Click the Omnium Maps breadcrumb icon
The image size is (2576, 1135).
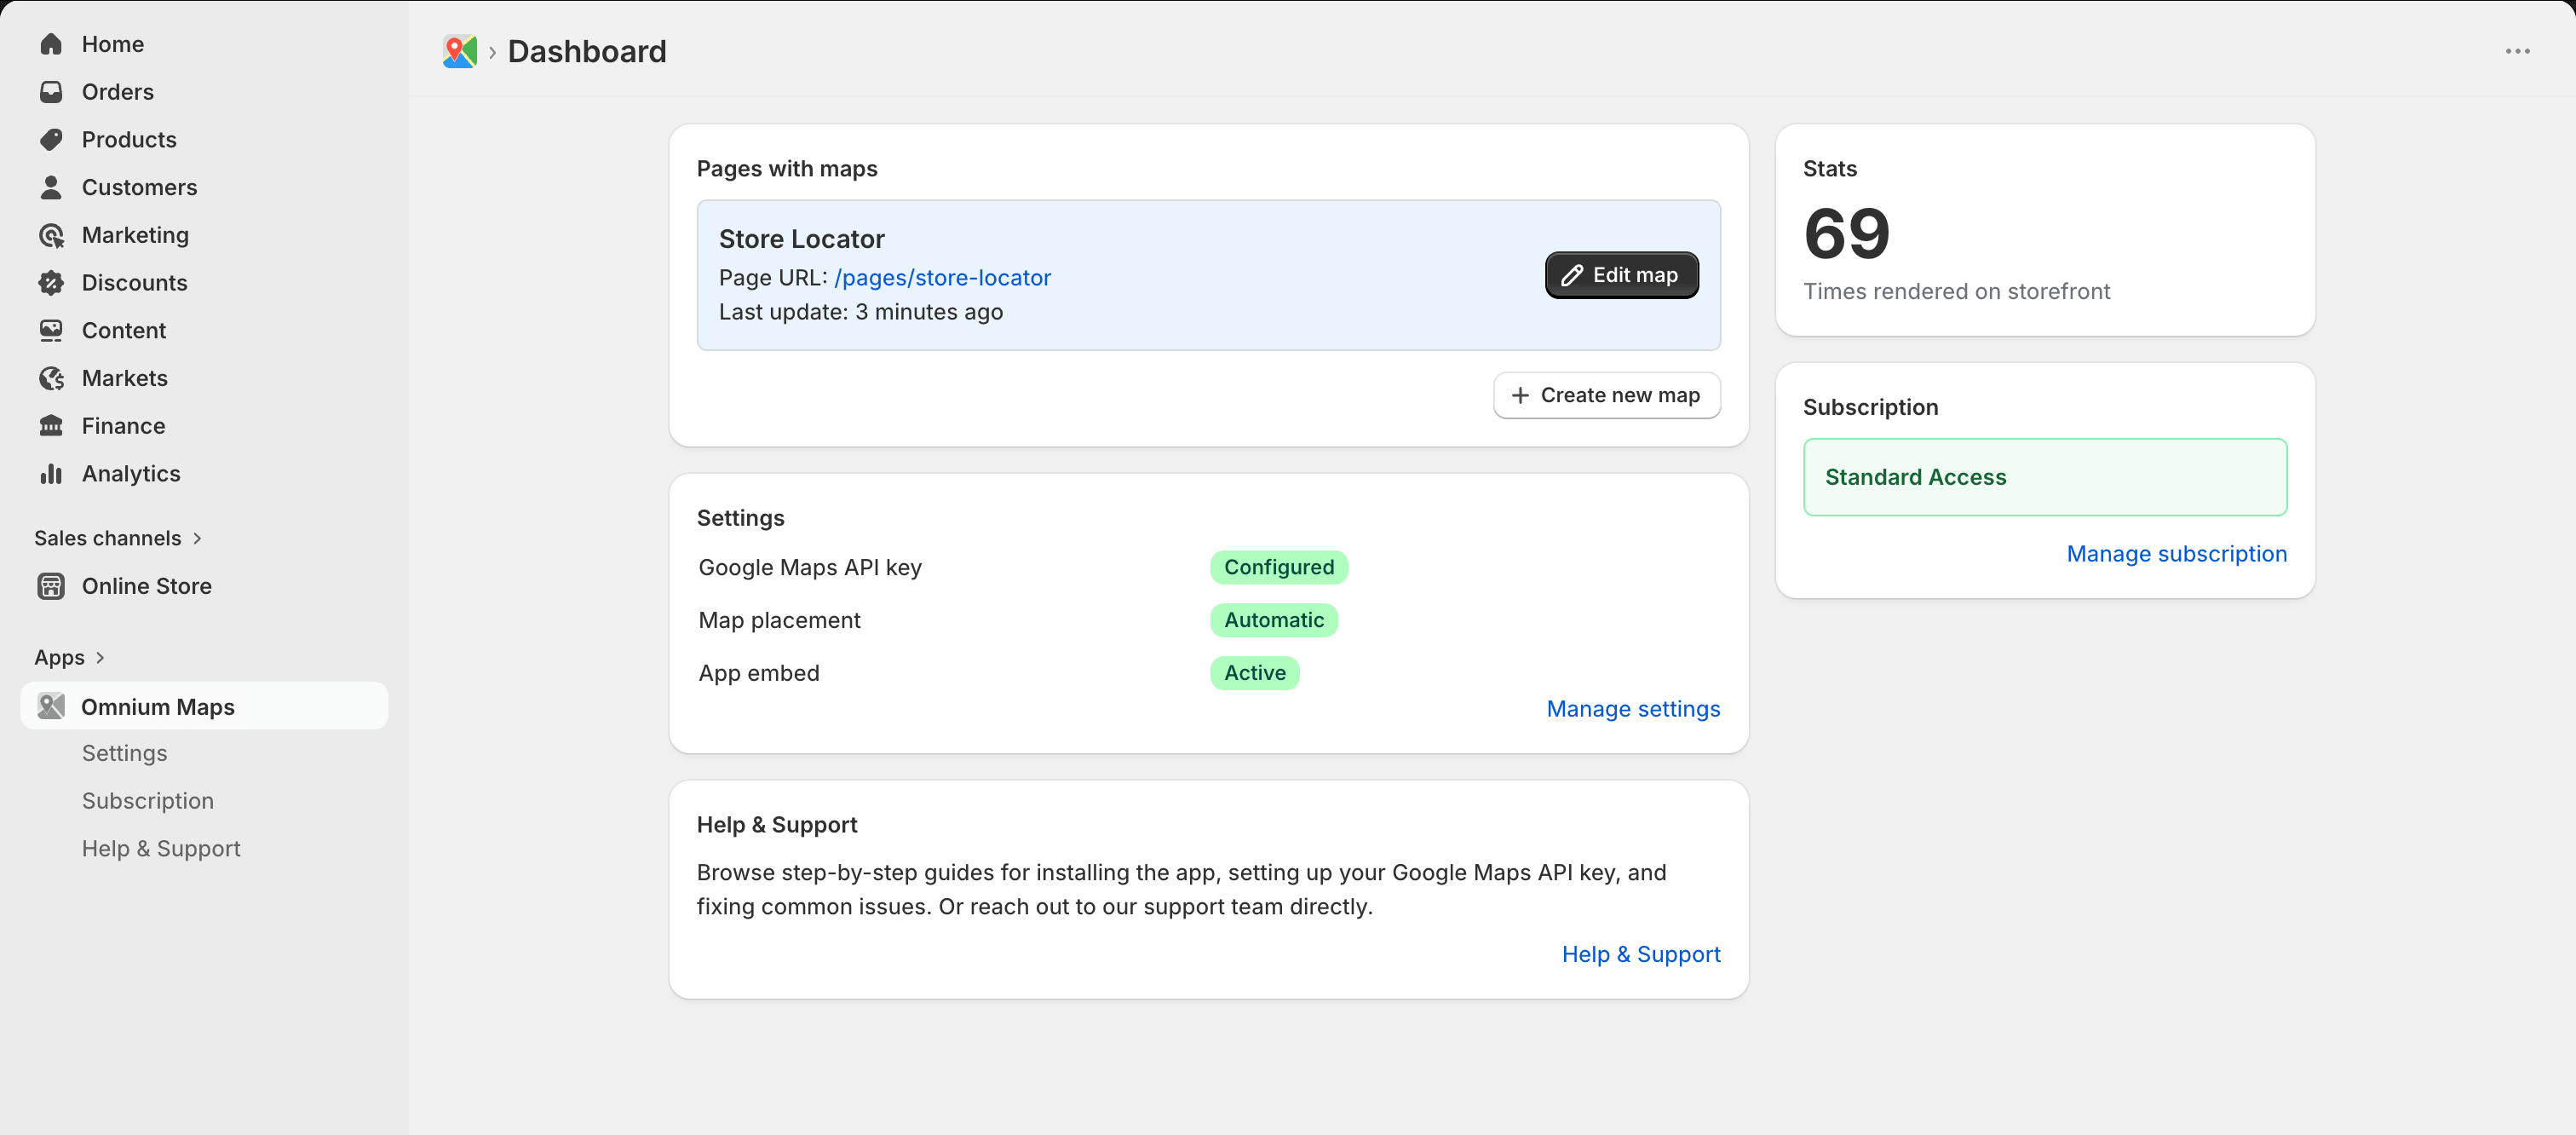point(459,51)
